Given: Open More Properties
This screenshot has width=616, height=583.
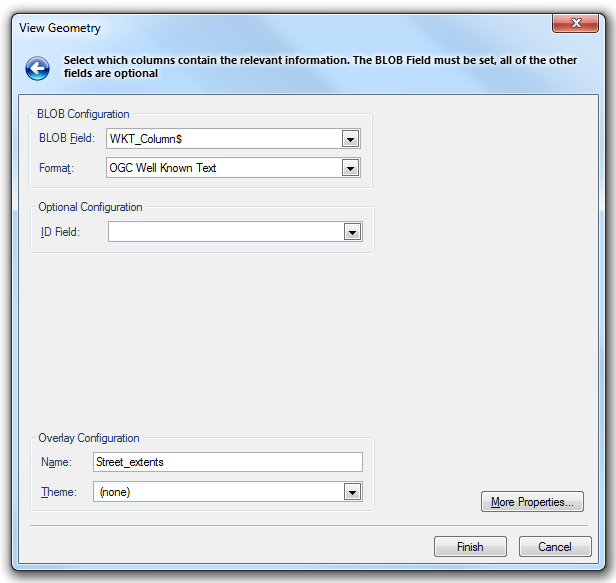Looking at the screenshot, I should pos(531,502).
